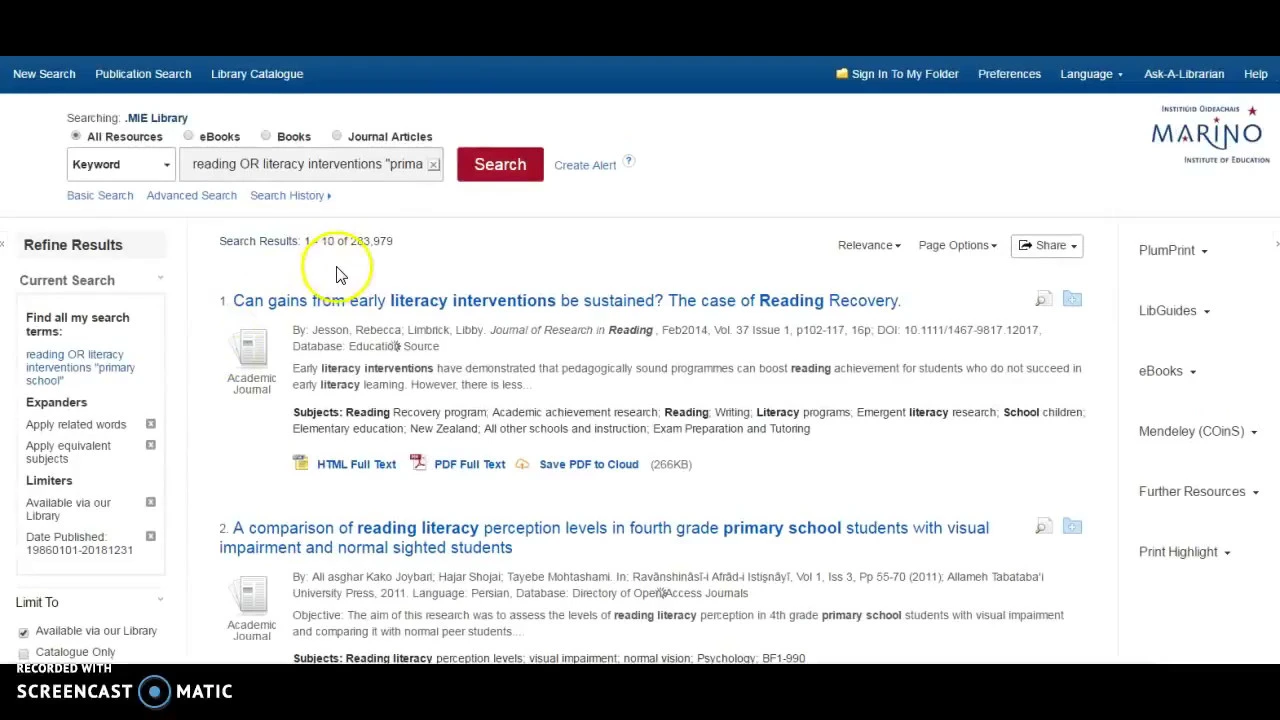Clear the search box with x icon
Screen dimensions: 1280x720
(433, 165)
